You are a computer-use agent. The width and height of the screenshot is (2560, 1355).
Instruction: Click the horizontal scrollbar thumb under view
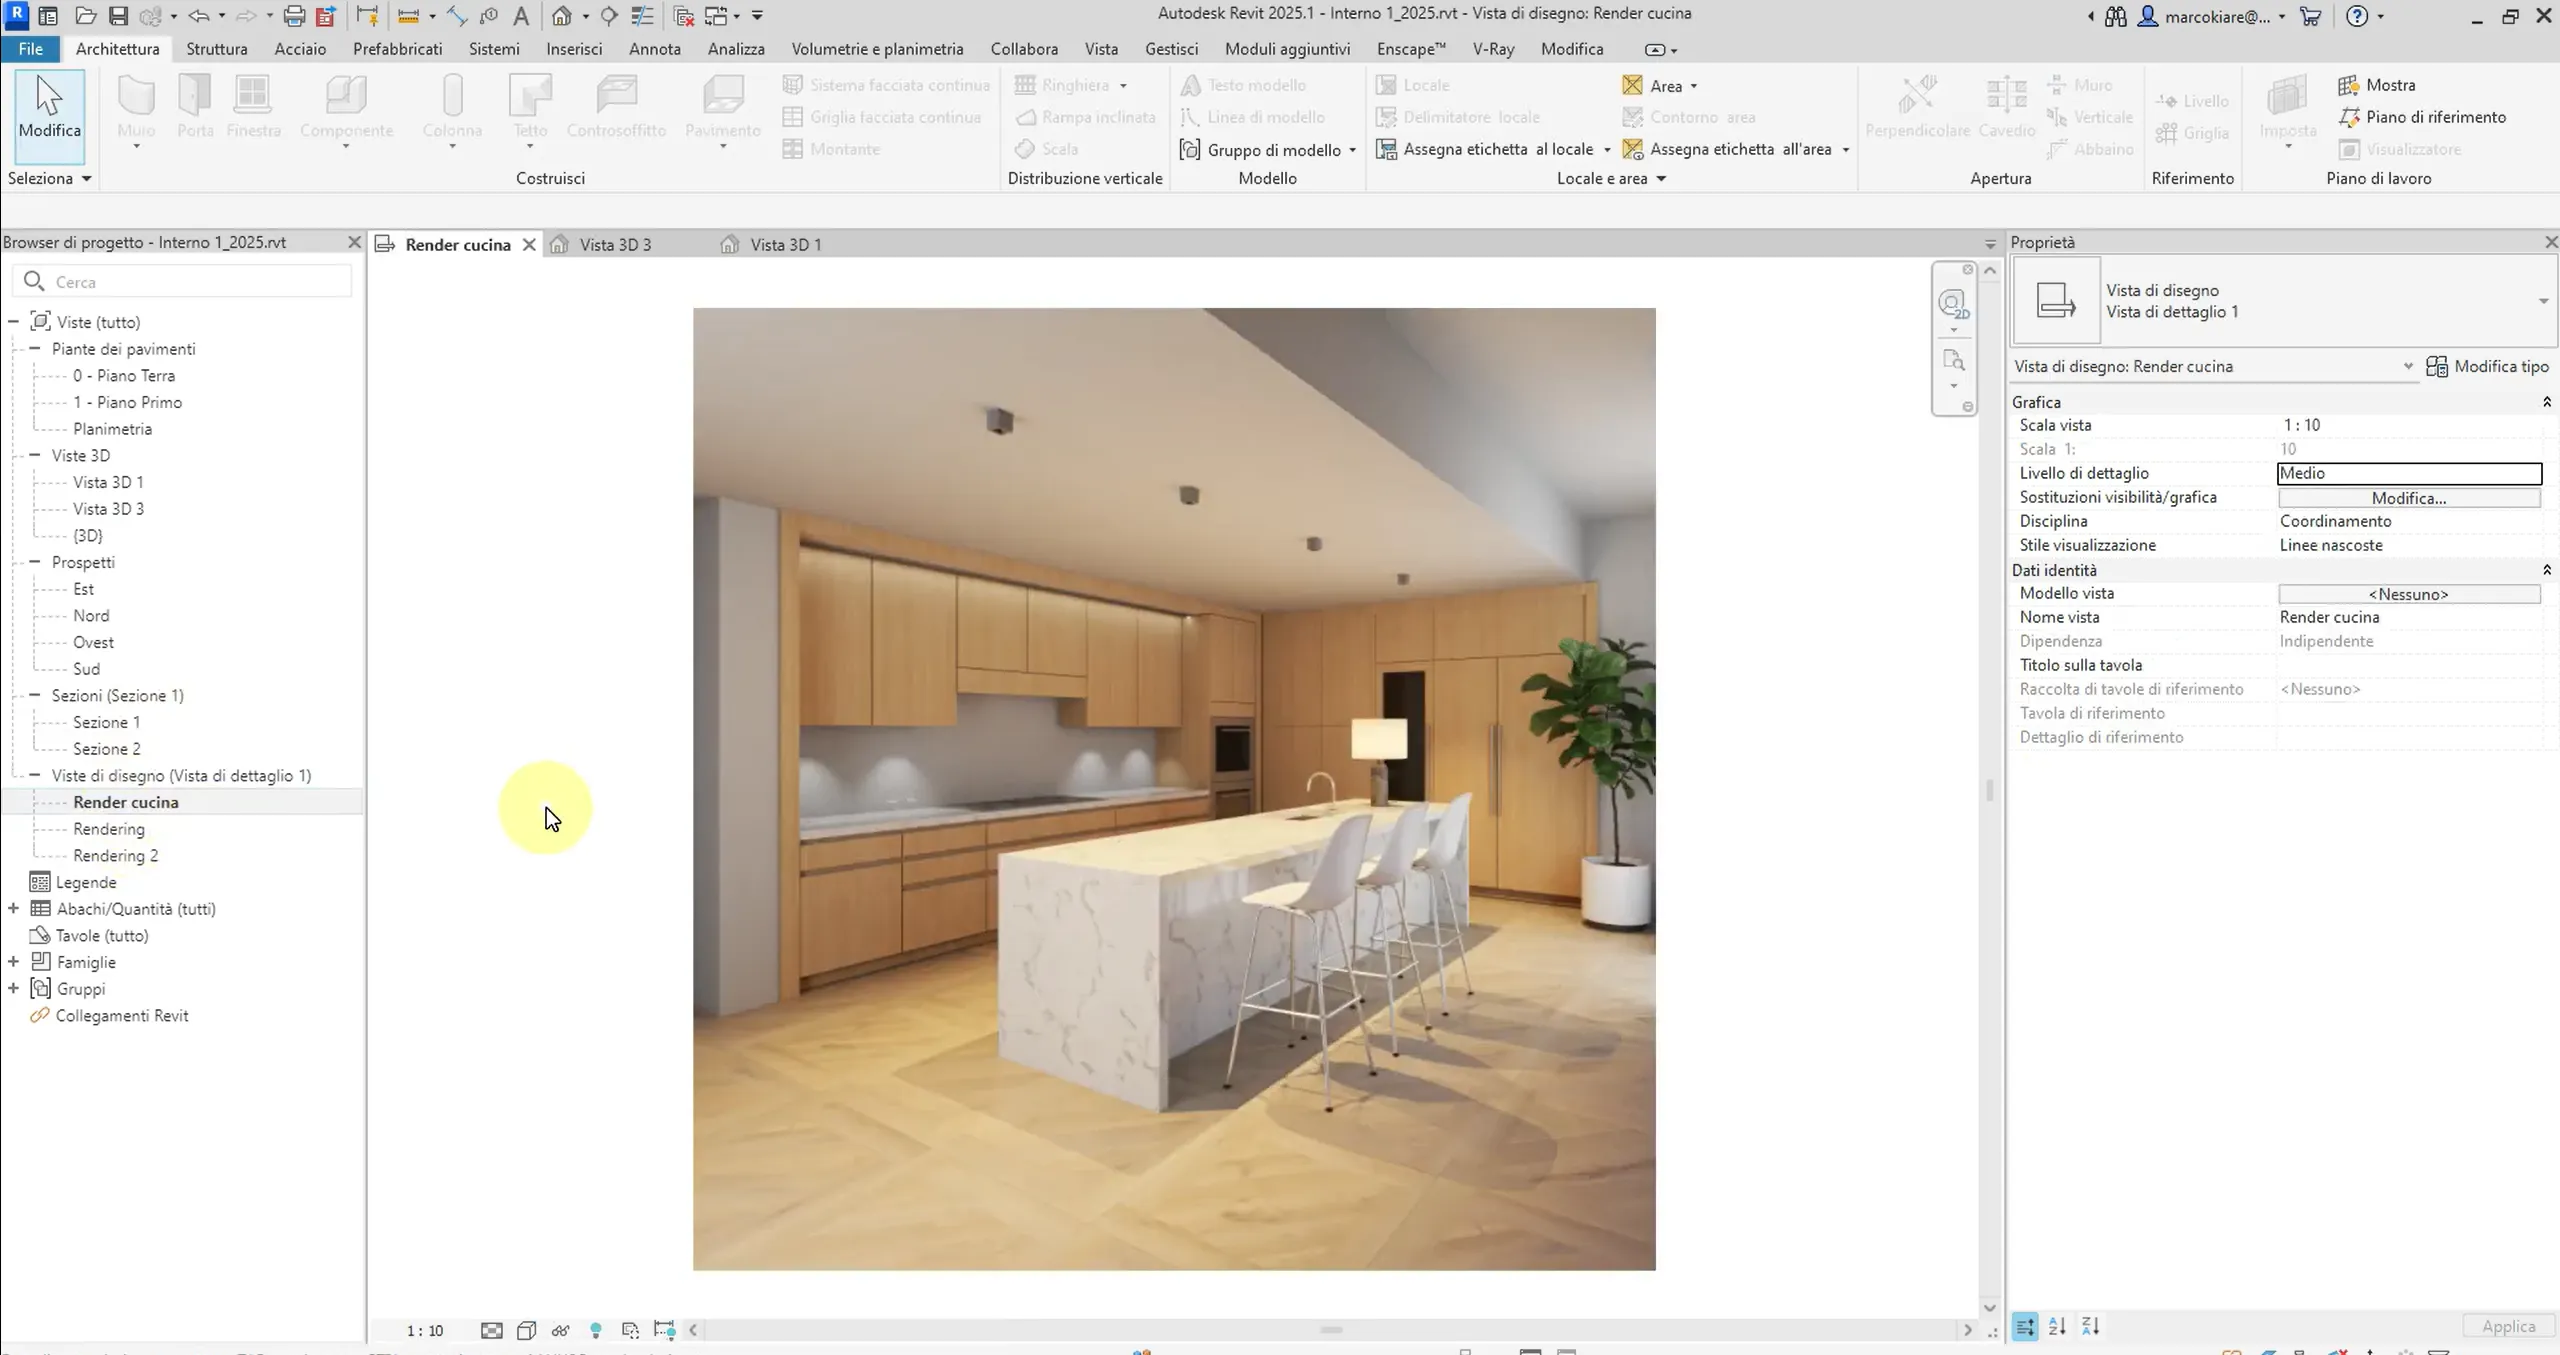pyautogui.click(x=1331, y=1330)
